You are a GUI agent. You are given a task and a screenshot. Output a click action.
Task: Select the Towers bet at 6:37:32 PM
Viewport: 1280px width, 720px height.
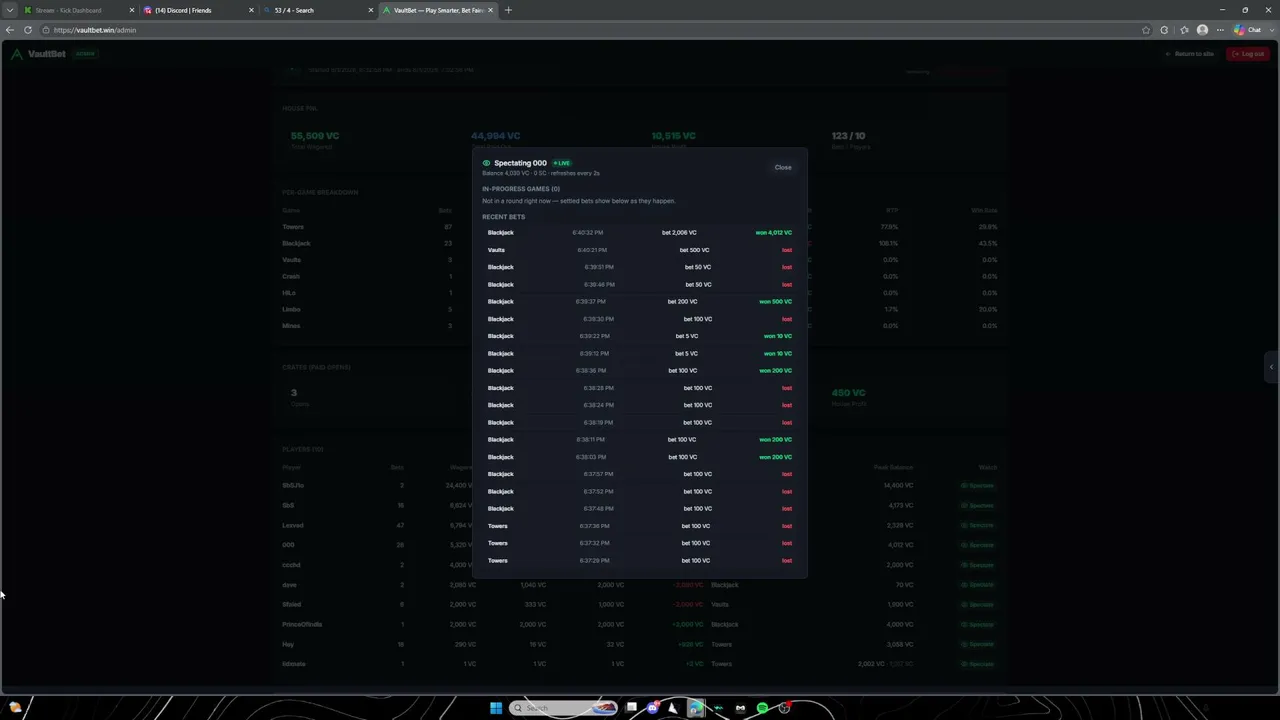click(640, 543)
